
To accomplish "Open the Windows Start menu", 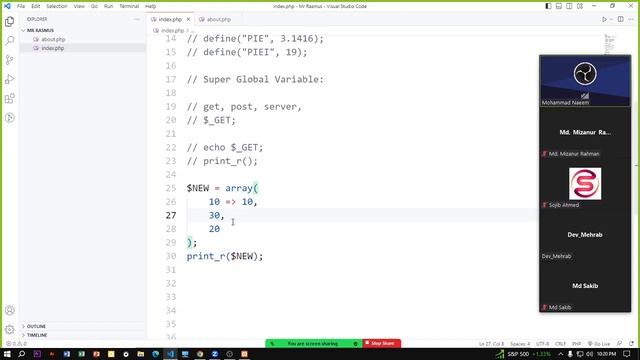I will (7, 354).
